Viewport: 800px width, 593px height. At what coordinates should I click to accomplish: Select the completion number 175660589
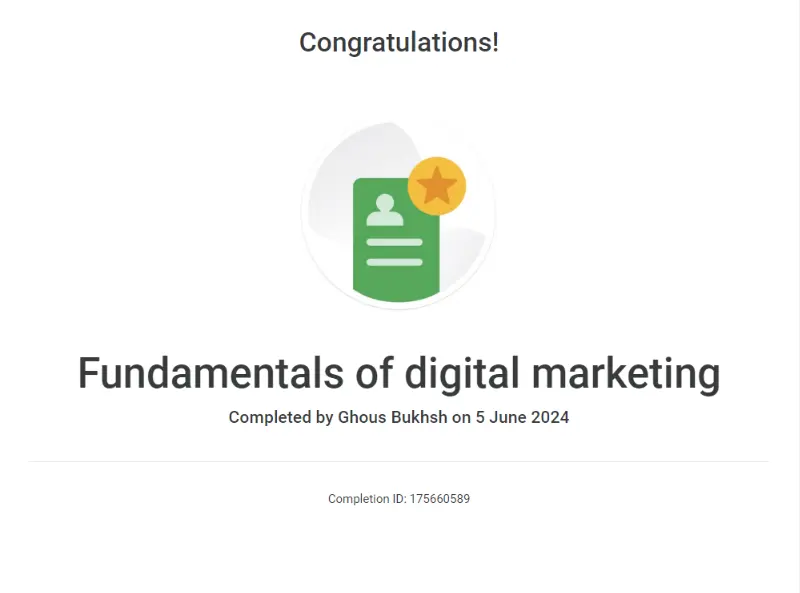[x=440, y=499]
